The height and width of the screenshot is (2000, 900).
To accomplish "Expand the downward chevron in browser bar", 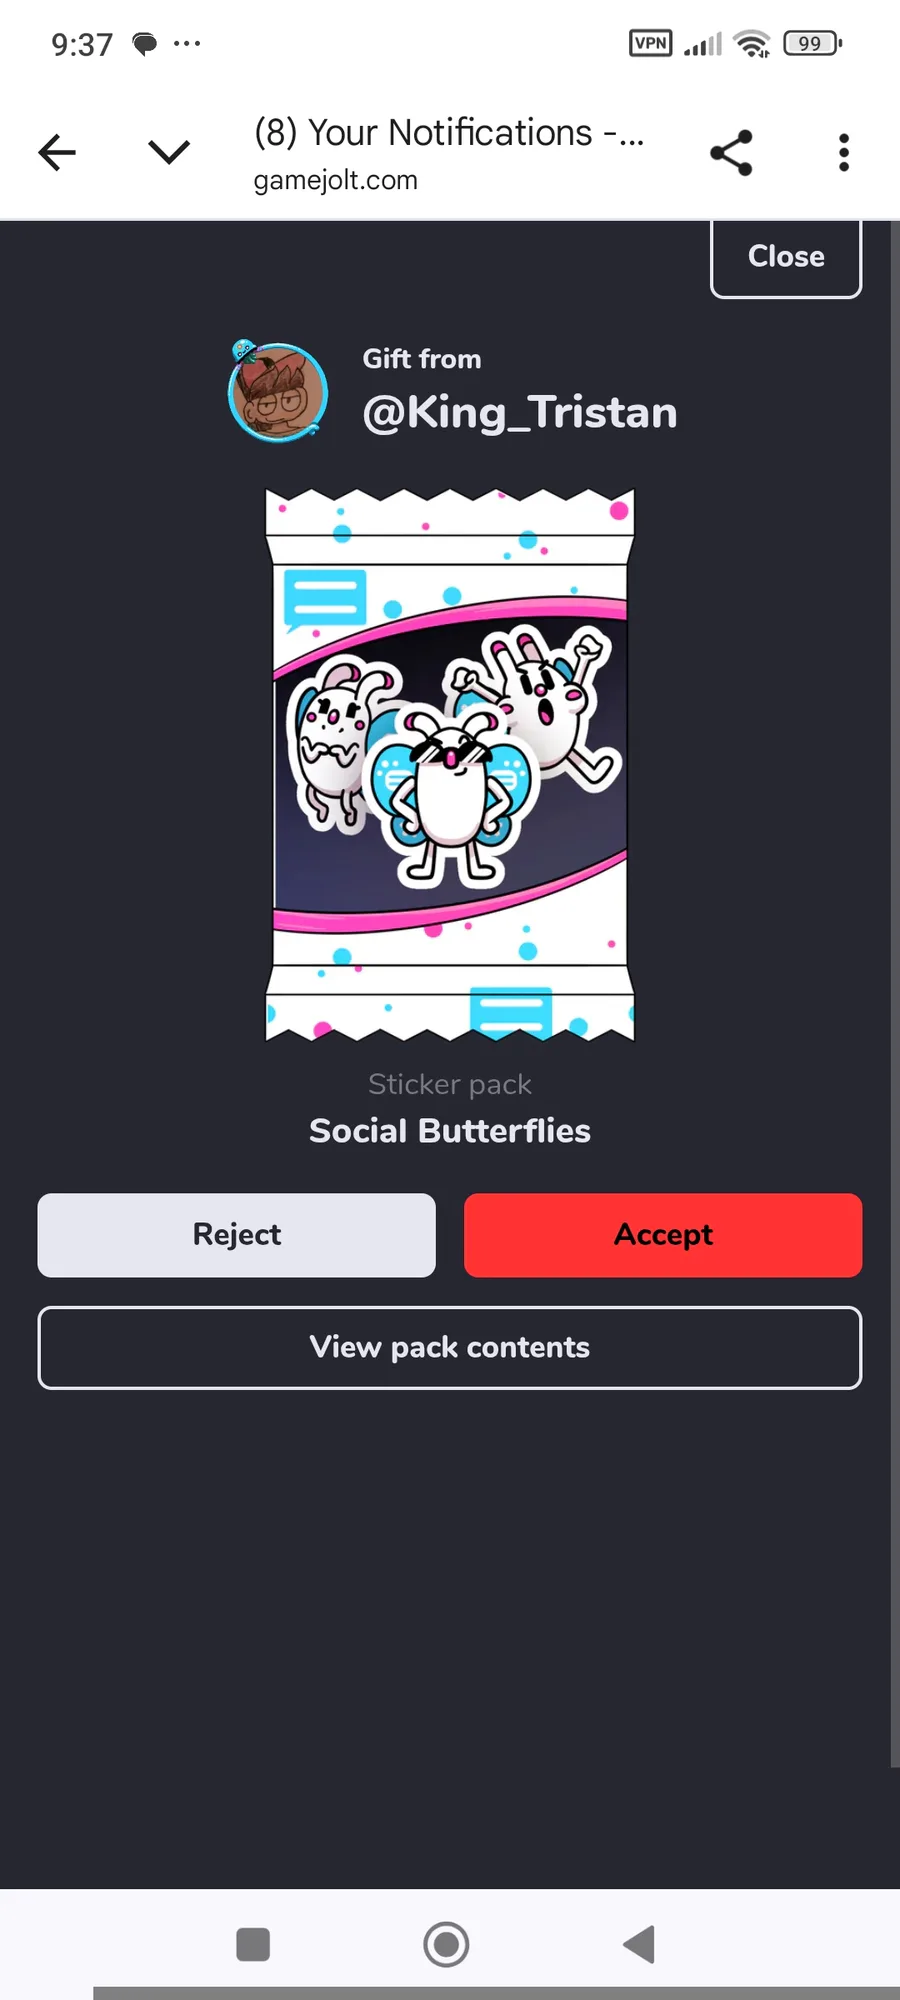I will pyautogui.click(x=169, y=152).
